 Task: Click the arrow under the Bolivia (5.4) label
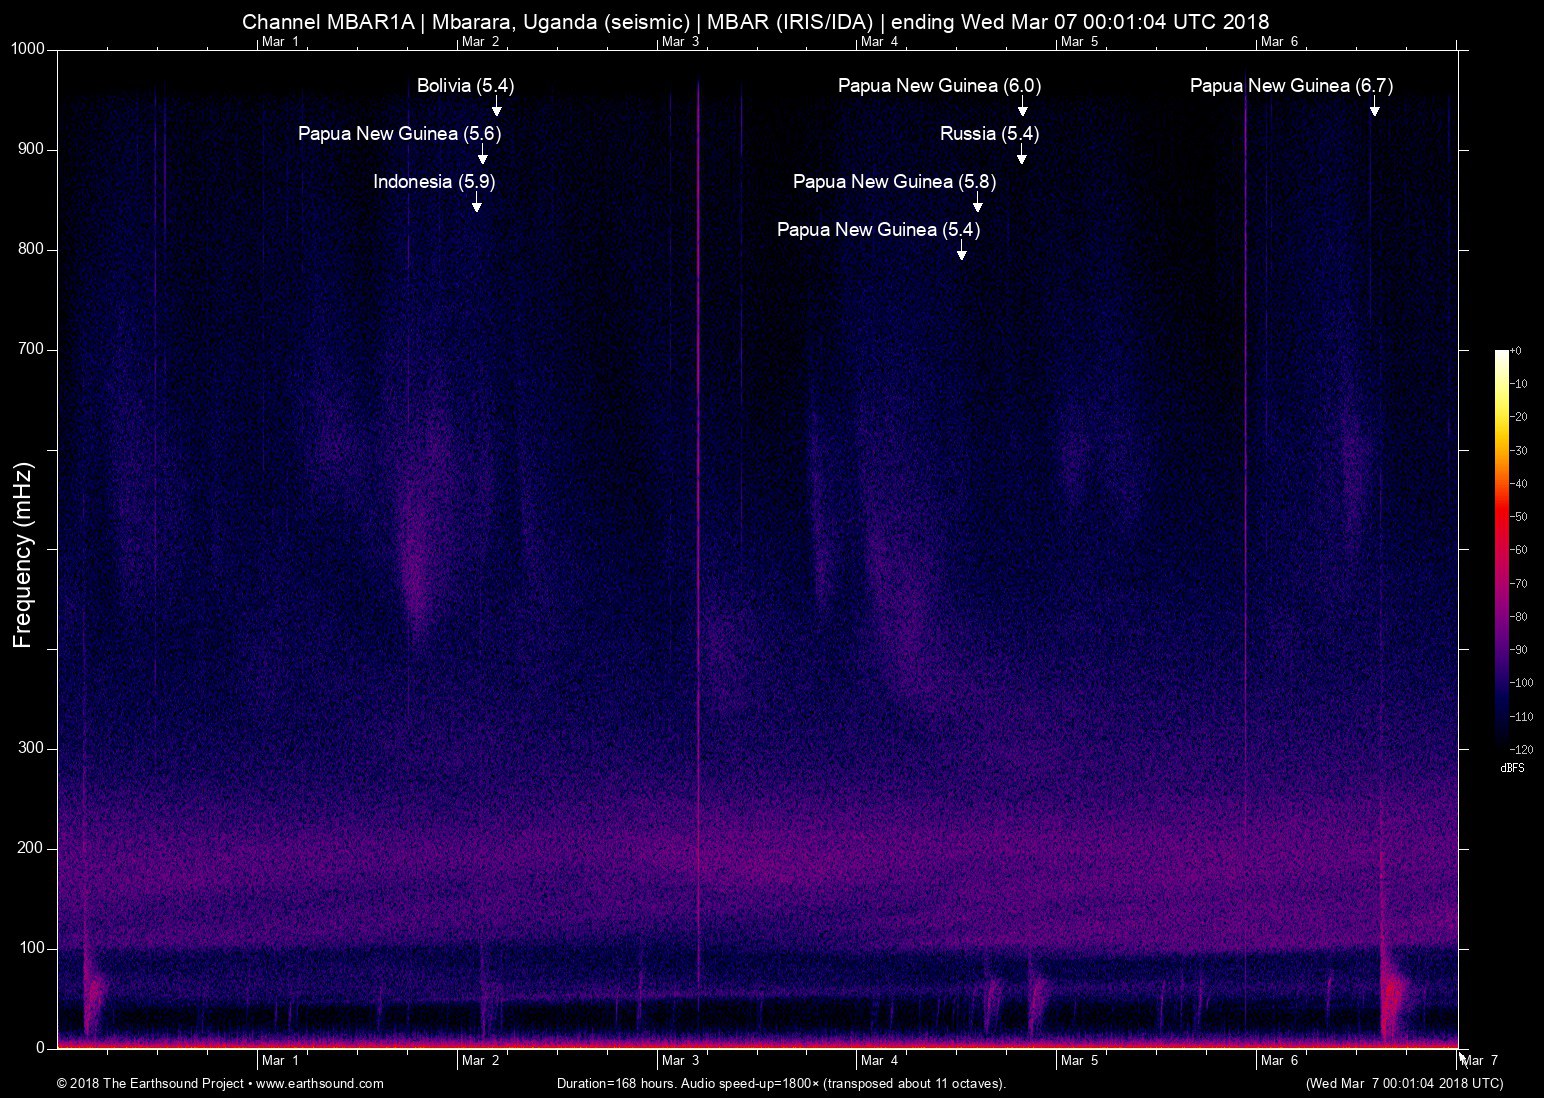point(496,107)
